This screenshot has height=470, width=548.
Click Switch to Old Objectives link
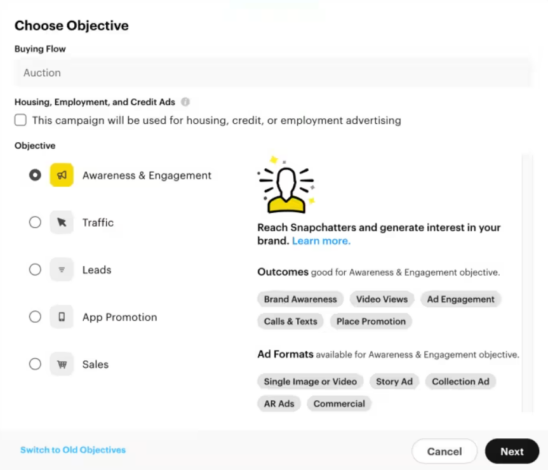click(x=73, y=450)
